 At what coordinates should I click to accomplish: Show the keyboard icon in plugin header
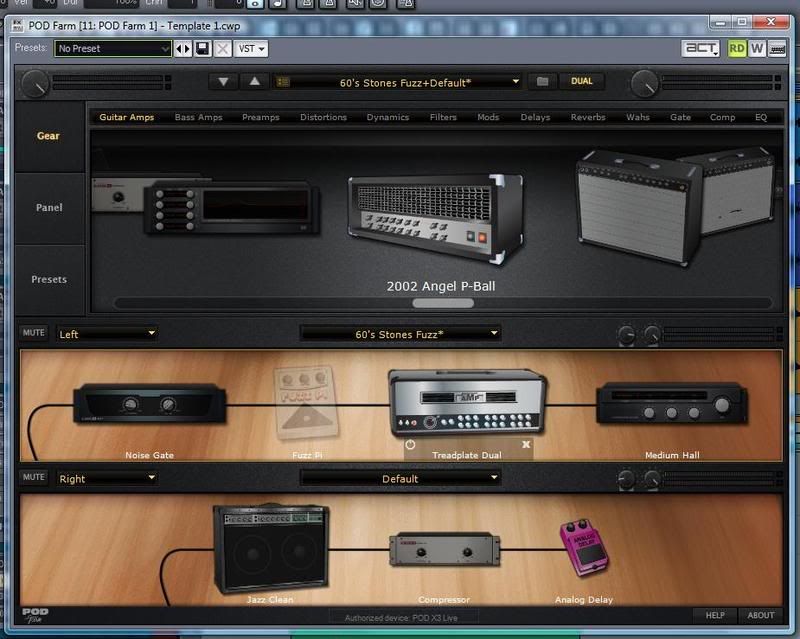(x=777, y=49)
